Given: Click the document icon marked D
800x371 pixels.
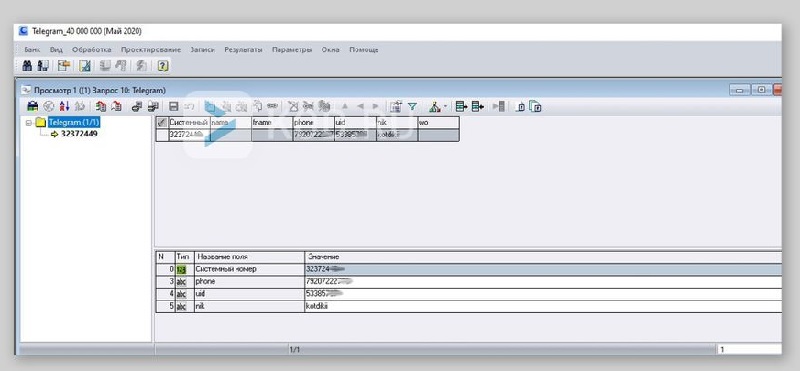Looking at the screenshot, I should click(x=520, y=107).
